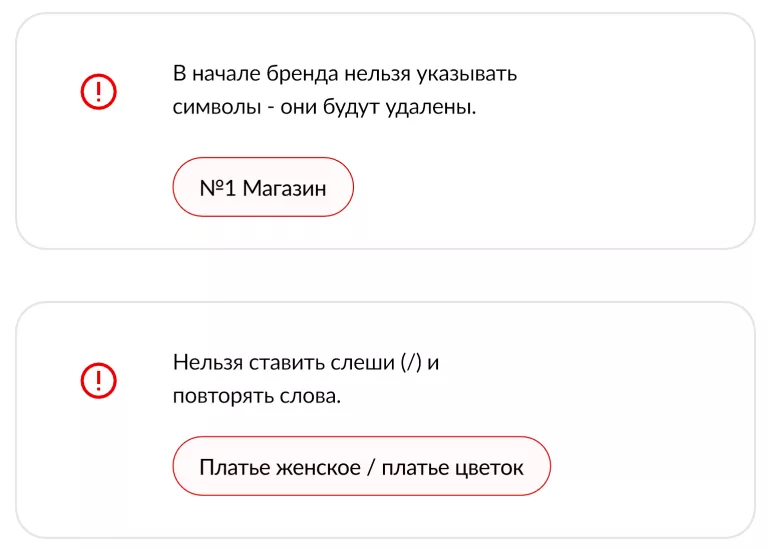Screen dimensions: 771x549
Task: Select the "Платье женское / платье цветок" chip
Action: pyautogui.click(x=361, y=467)
